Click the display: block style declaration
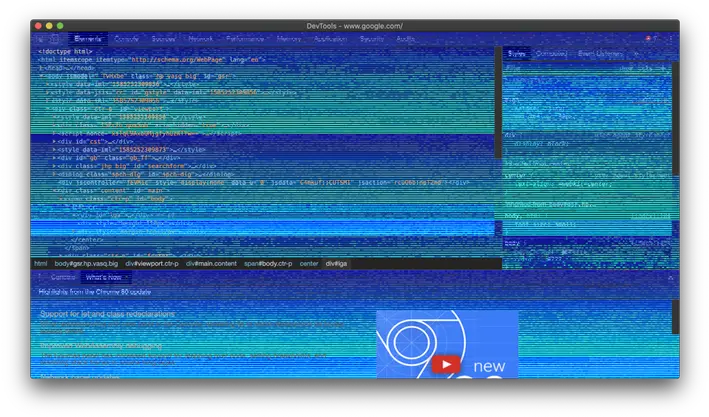Screen dimensions: 709x417 [x=541, y=143]
